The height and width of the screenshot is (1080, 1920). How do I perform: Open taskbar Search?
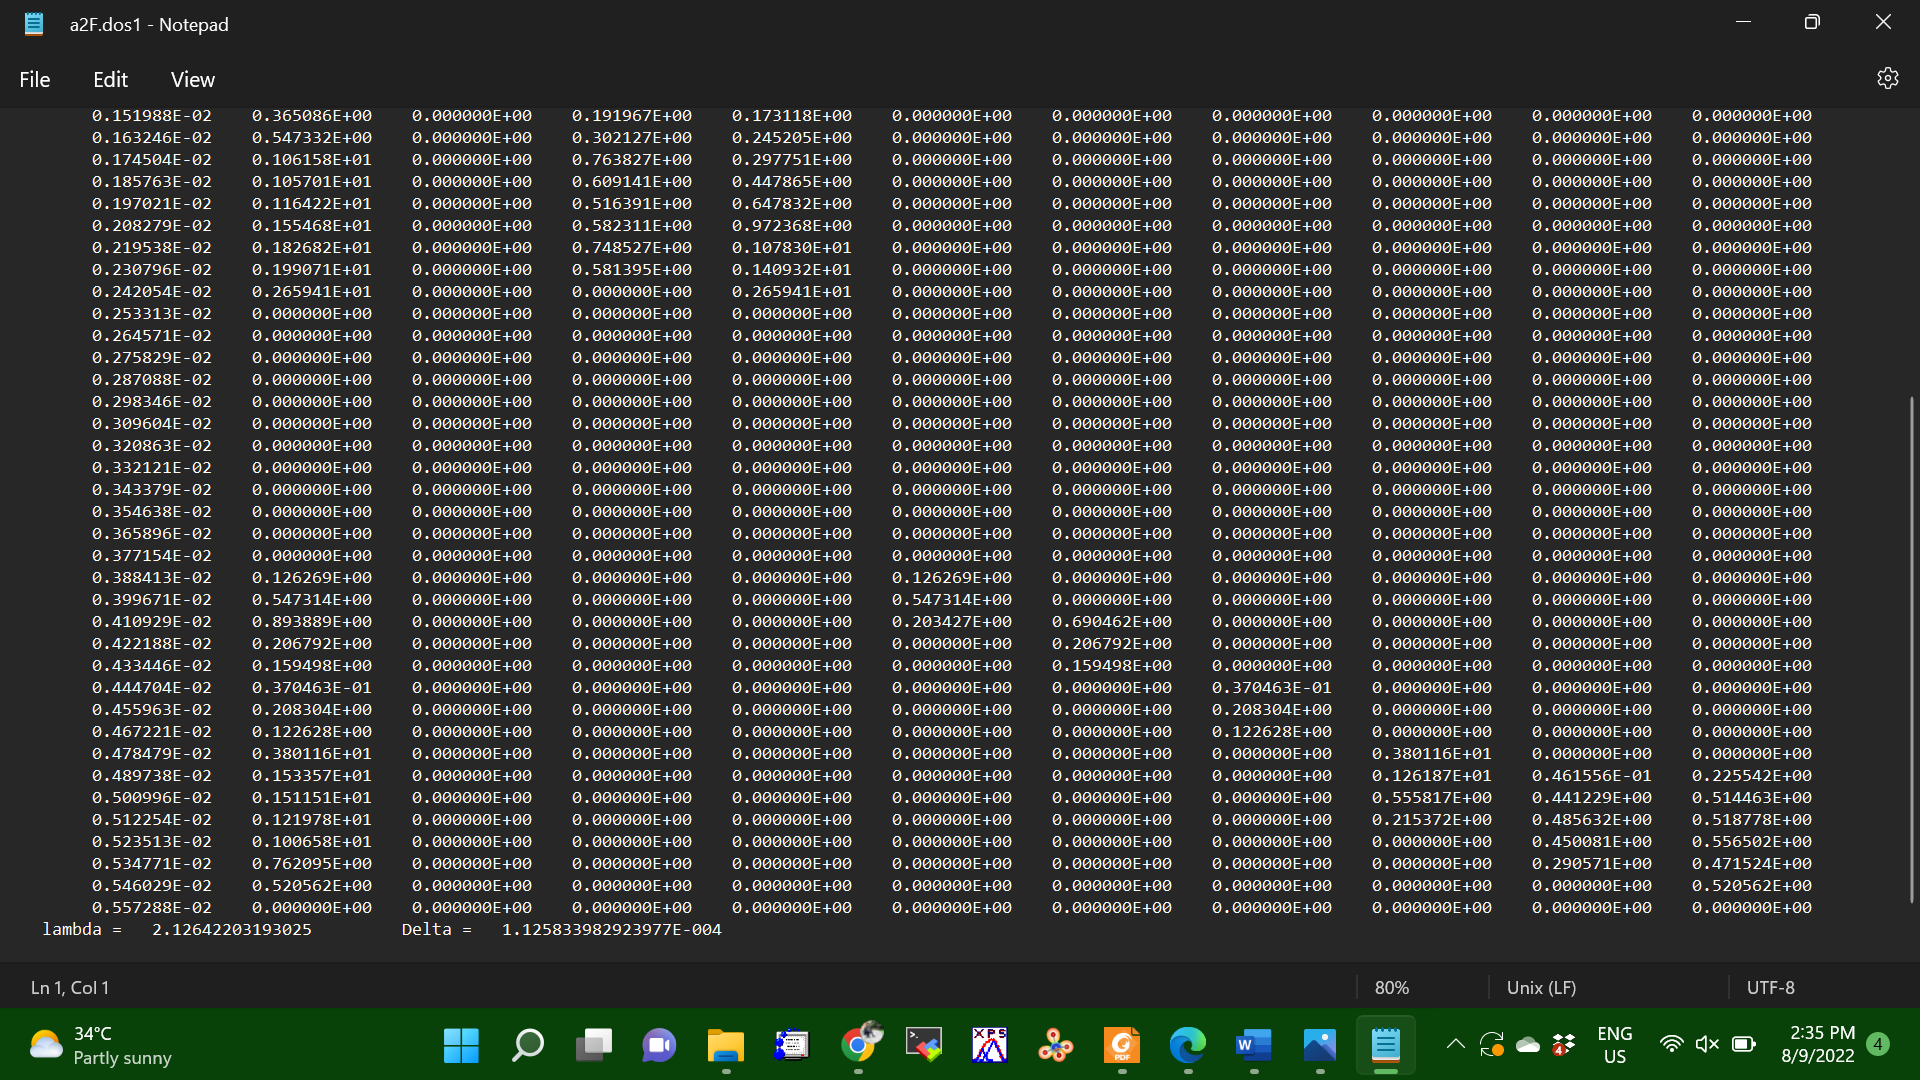527,1046
